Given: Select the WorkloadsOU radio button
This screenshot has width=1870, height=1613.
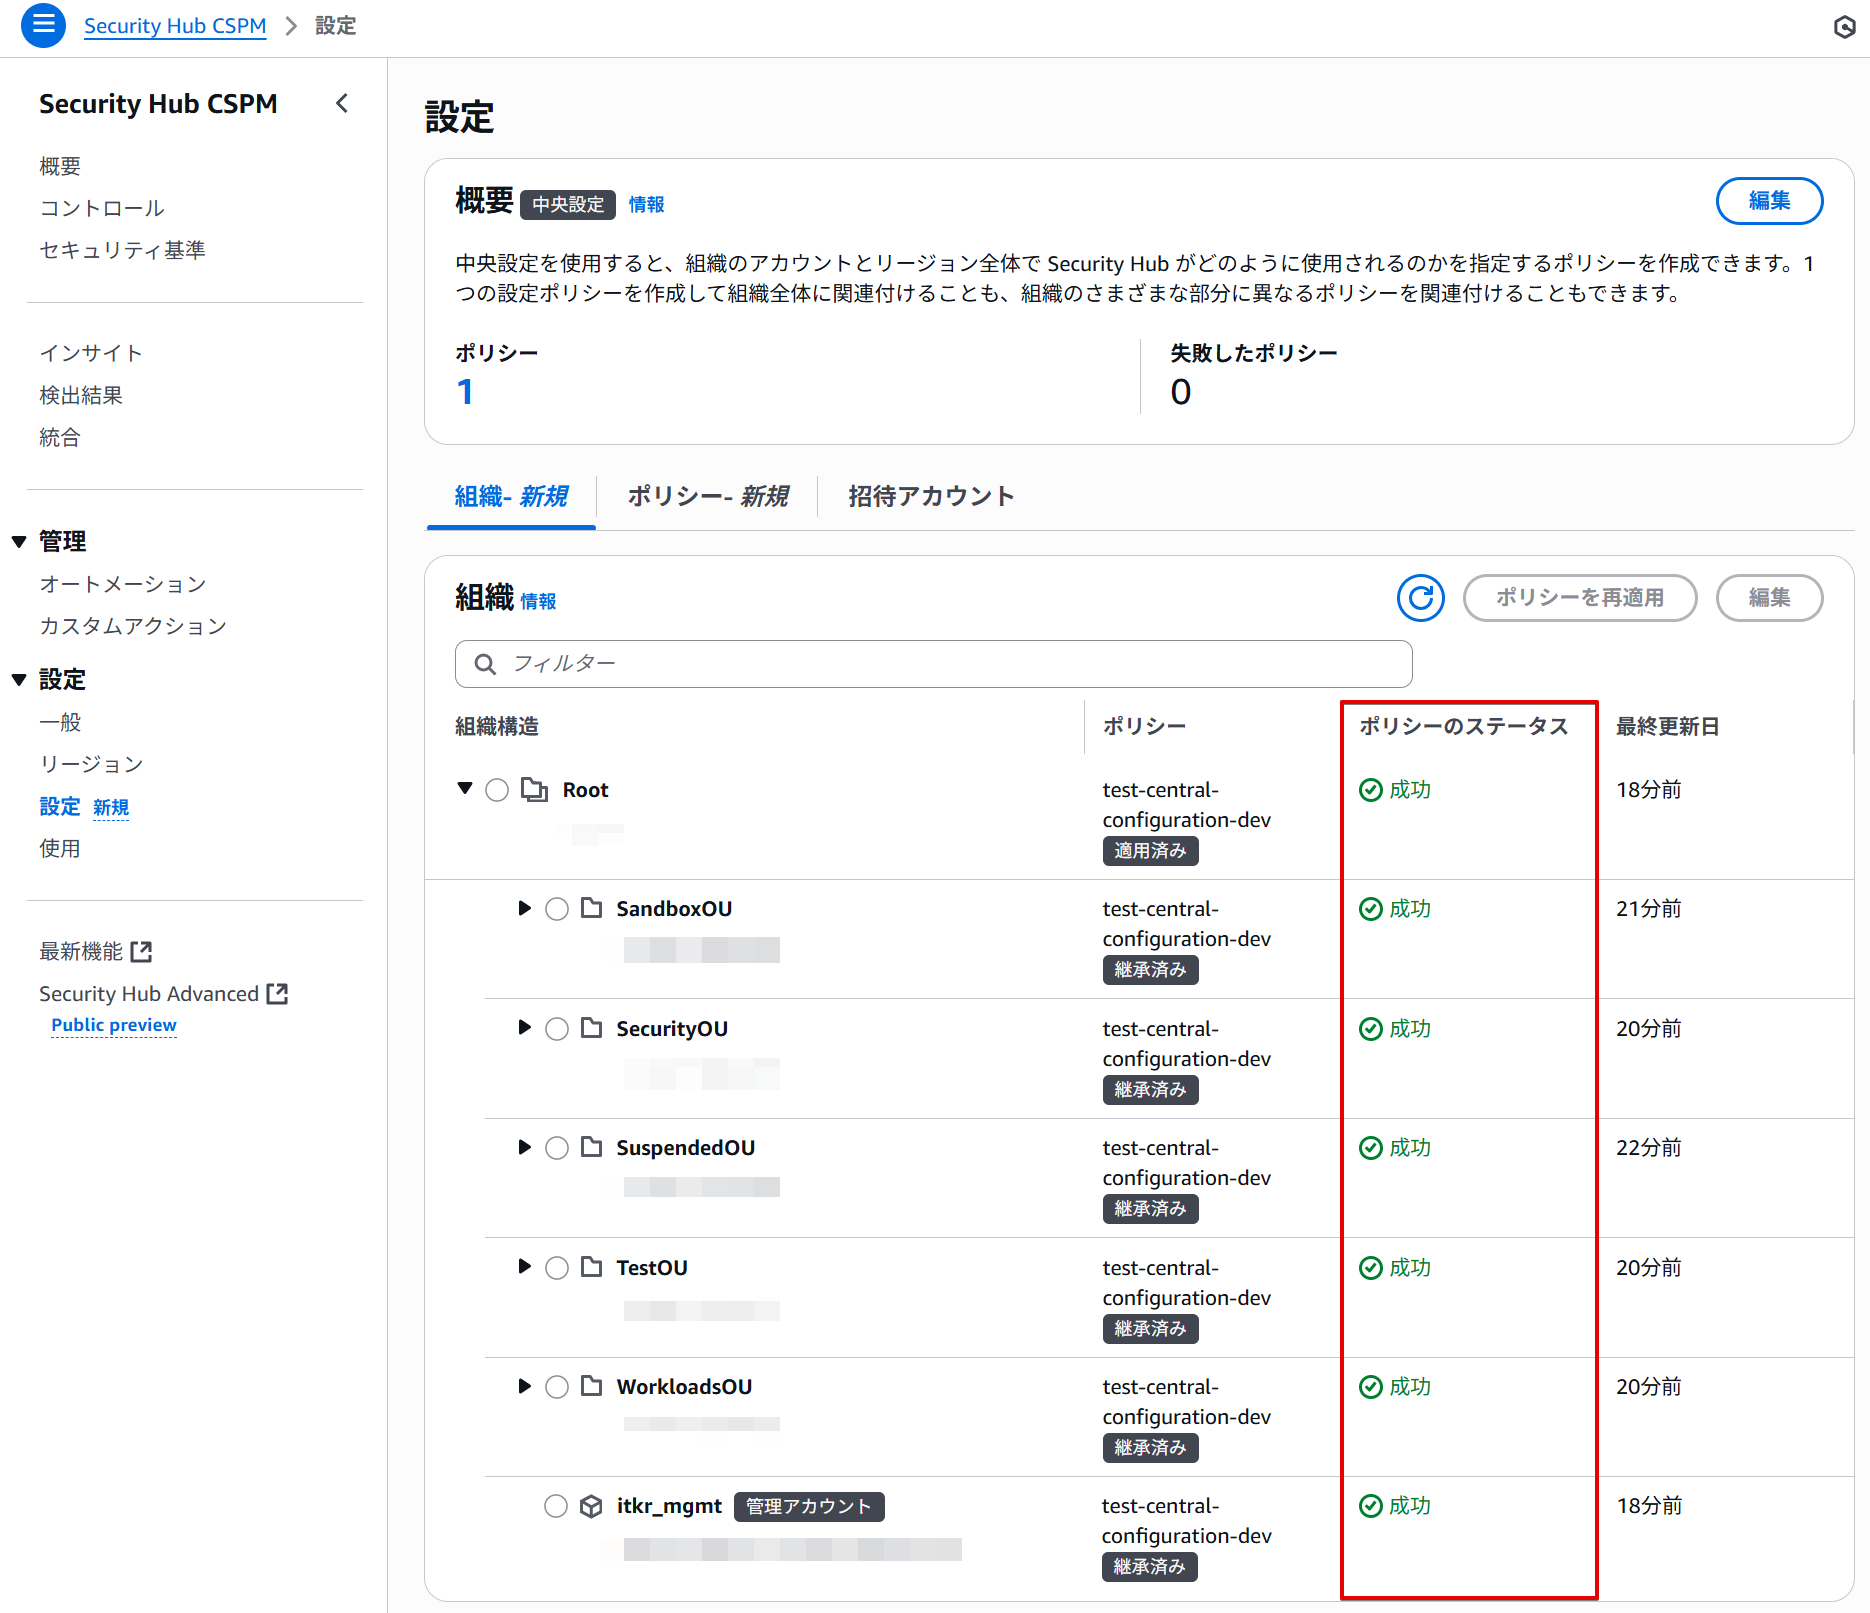Looking at the screenshot, I should (x=557, y=1387).
